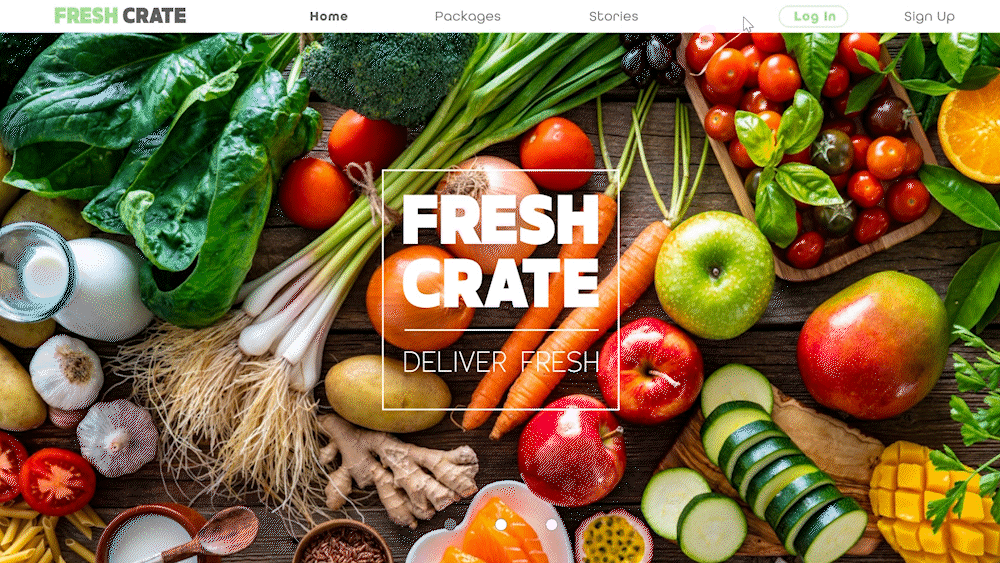Open the Sign Up link
This screenshot has width=1000, height=563.
(x=929, y=16)
